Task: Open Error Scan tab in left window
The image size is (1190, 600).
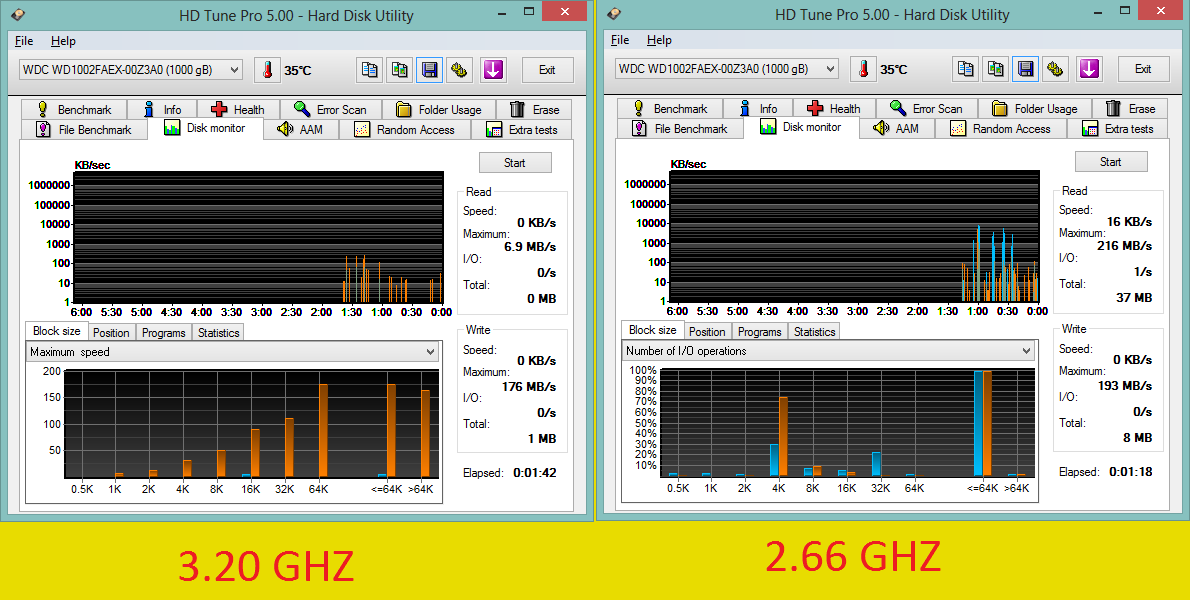Action: pos(330,109)
